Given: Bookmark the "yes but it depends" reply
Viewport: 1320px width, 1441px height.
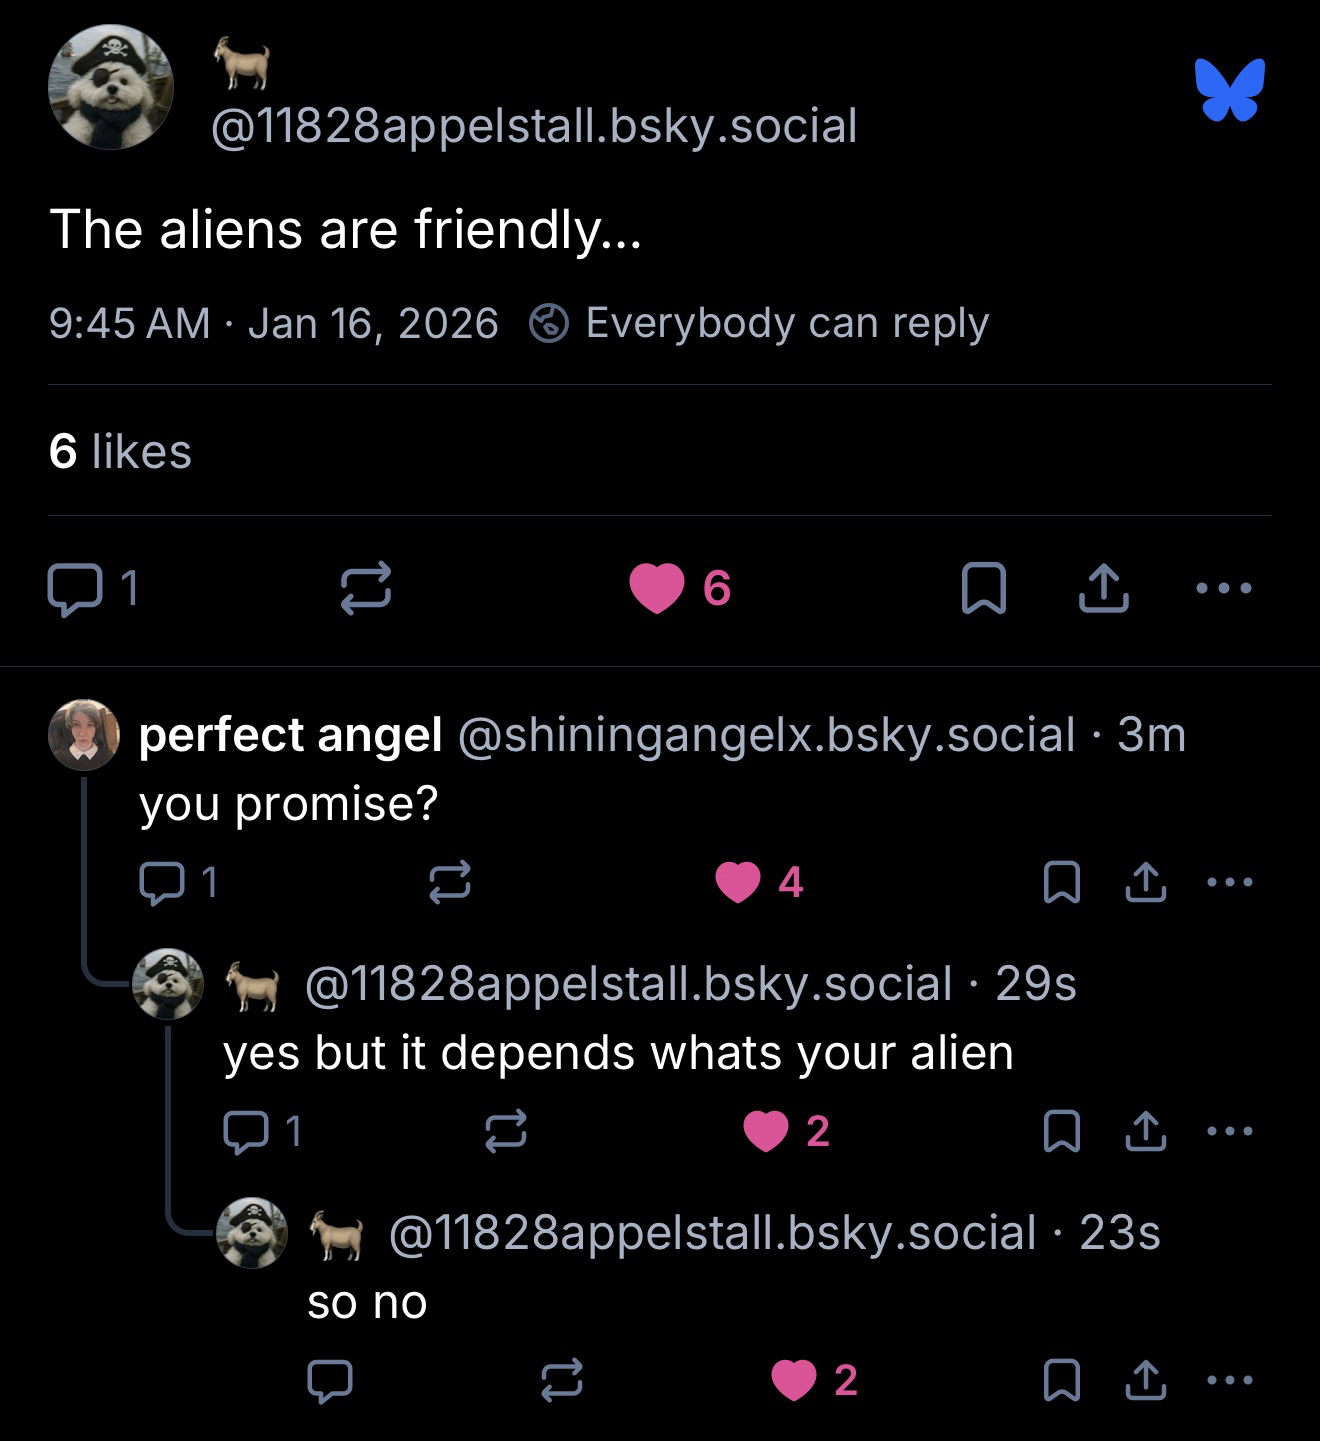Looking at the screenshot, I should (x=1061, y=1131).
